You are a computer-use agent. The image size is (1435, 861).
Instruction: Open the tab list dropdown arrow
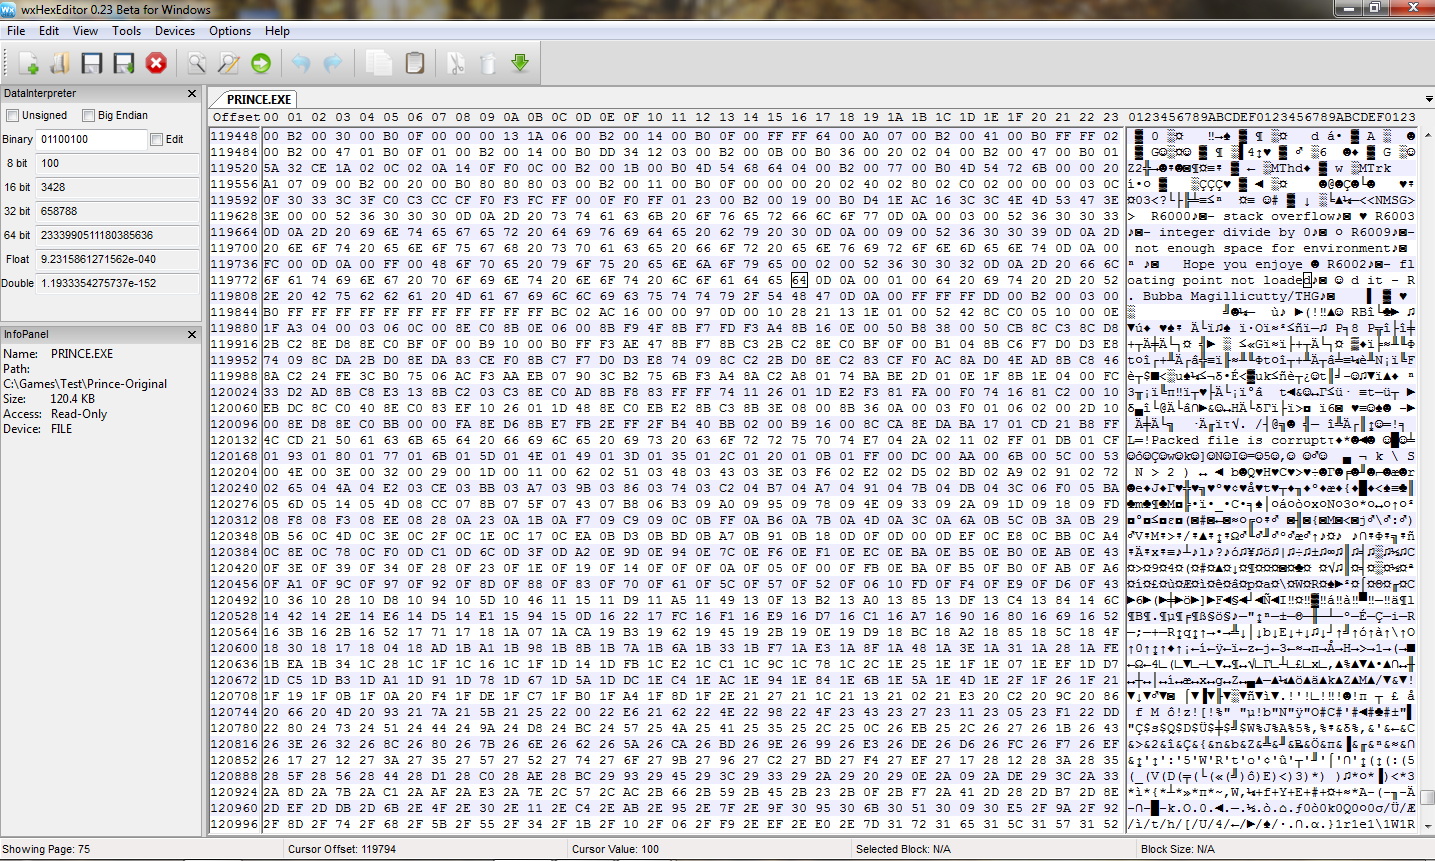(1429, 100)
